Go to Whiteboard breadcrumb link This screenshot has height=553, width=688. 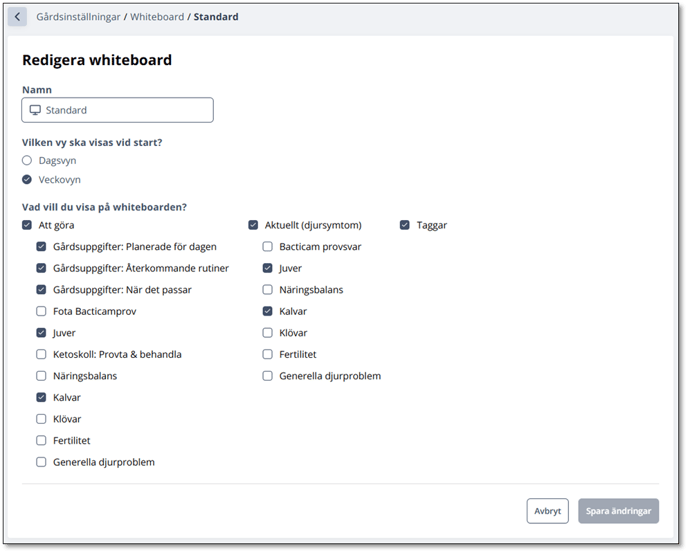click(x=157, y=17)
